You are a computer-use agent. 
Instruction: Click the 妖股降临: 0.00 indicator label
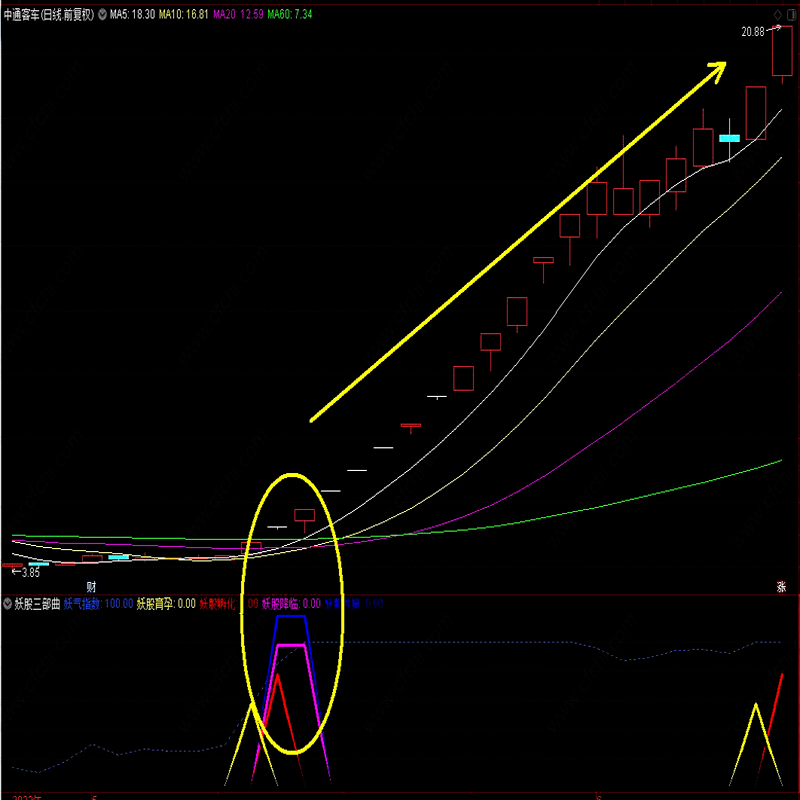click(x=291, y=604)
